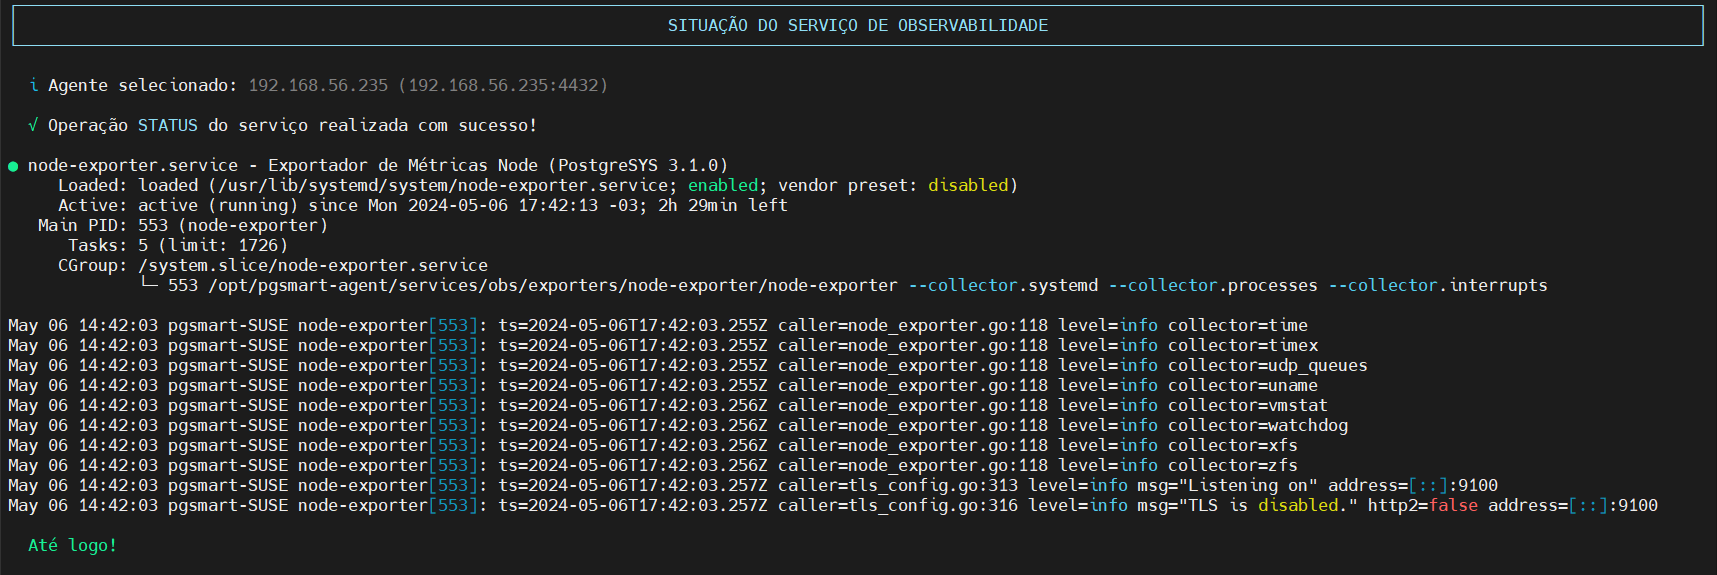Click 'caller=tls_config.go:313' in the Listening log line
The image size is (1717, 575).
click(x=898, y=485)
